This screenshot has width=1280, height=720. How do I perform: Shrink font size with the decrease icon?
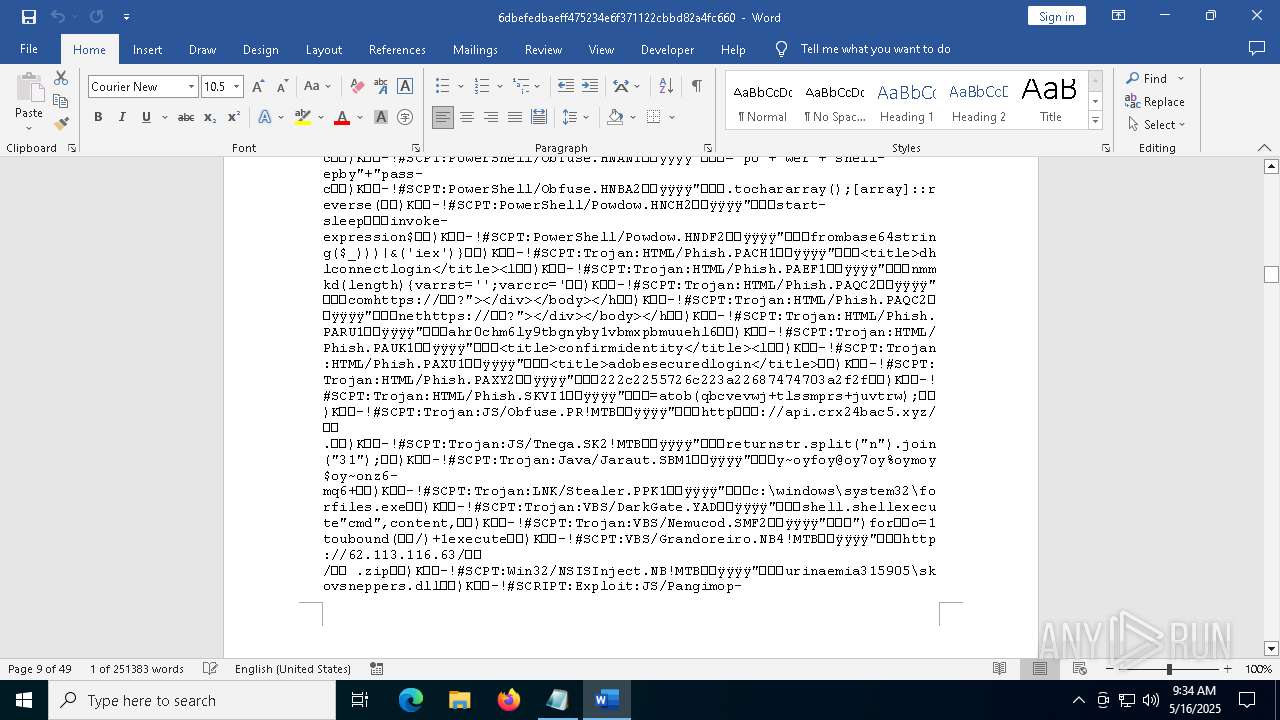click(x=282, y=87)
